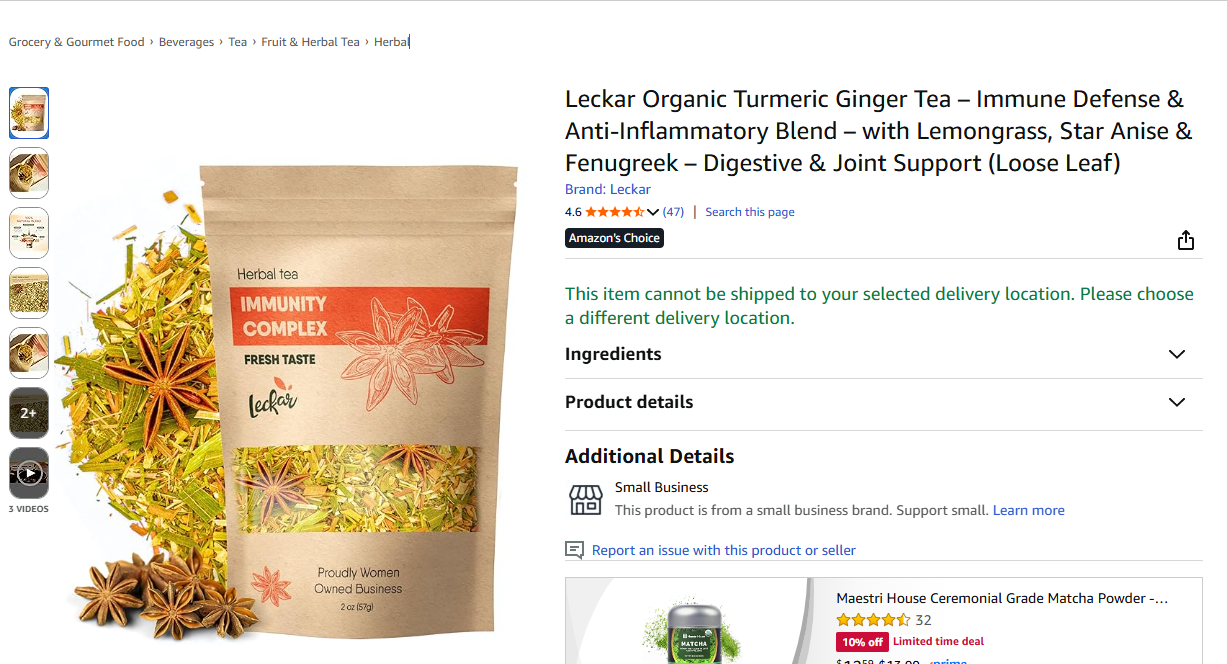
Task: Open the 47 reviews count link
Action: point(673,212)
